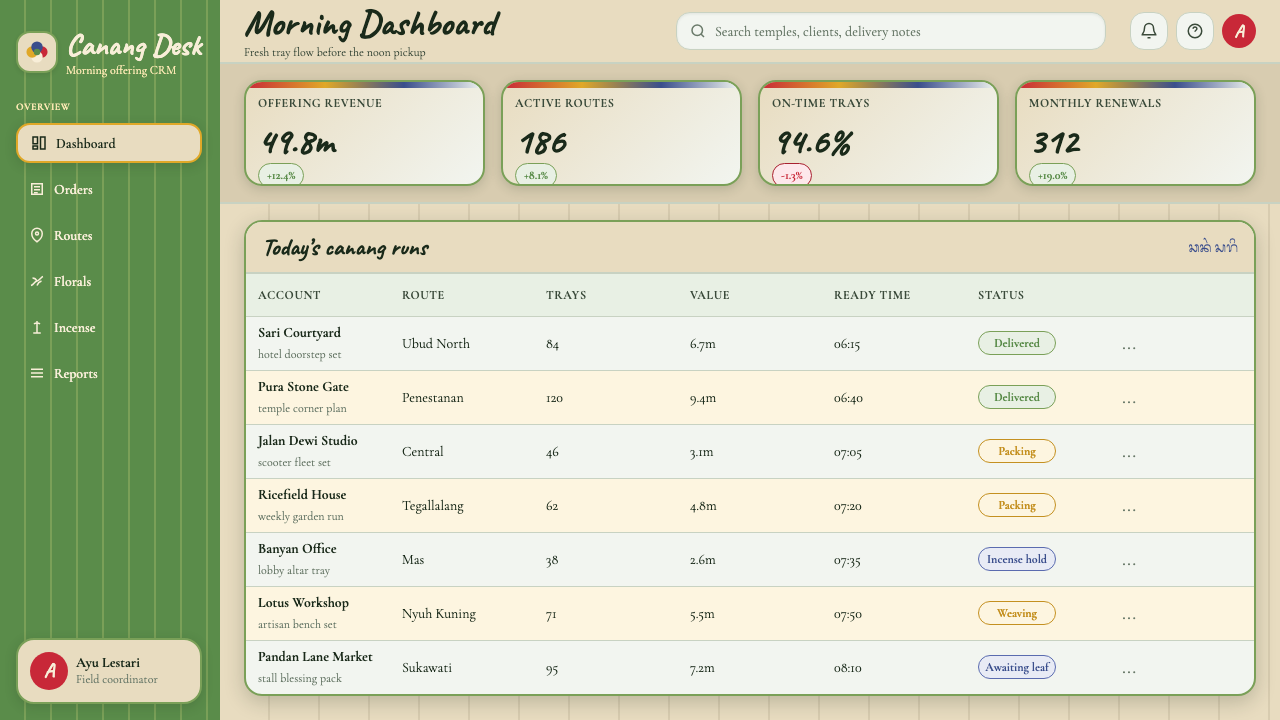Select Lotus Workshop account name
Screen dimensions: 1280x720
pos(303,603)
